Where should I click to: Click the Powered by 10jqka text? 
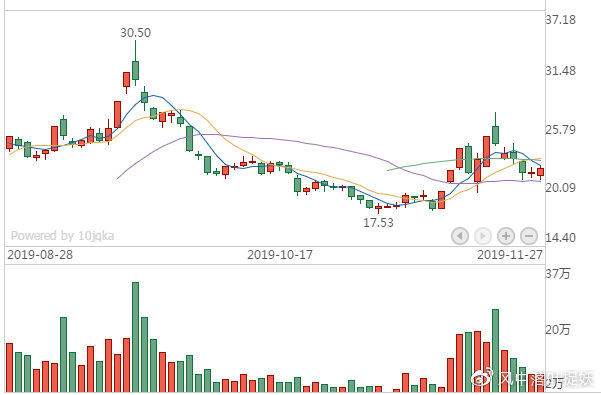click(62, 236)
